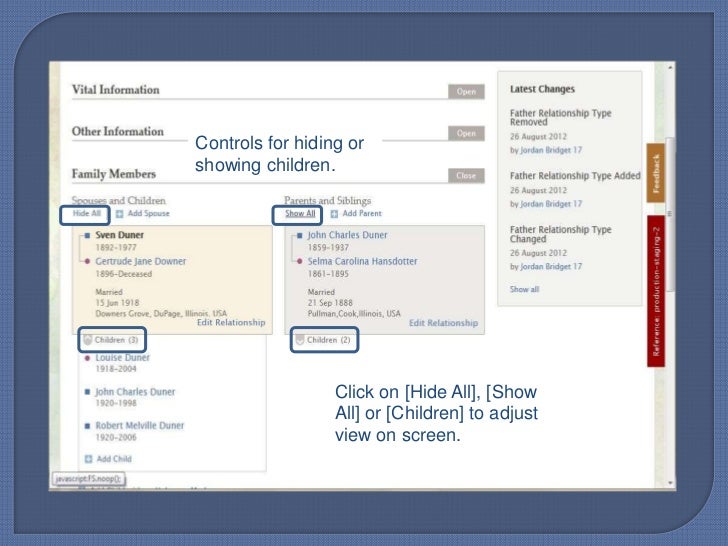Open the child John Charles Duner 1920-1998
The height and width of the screenshot is (546, 728).
point(135,392)
